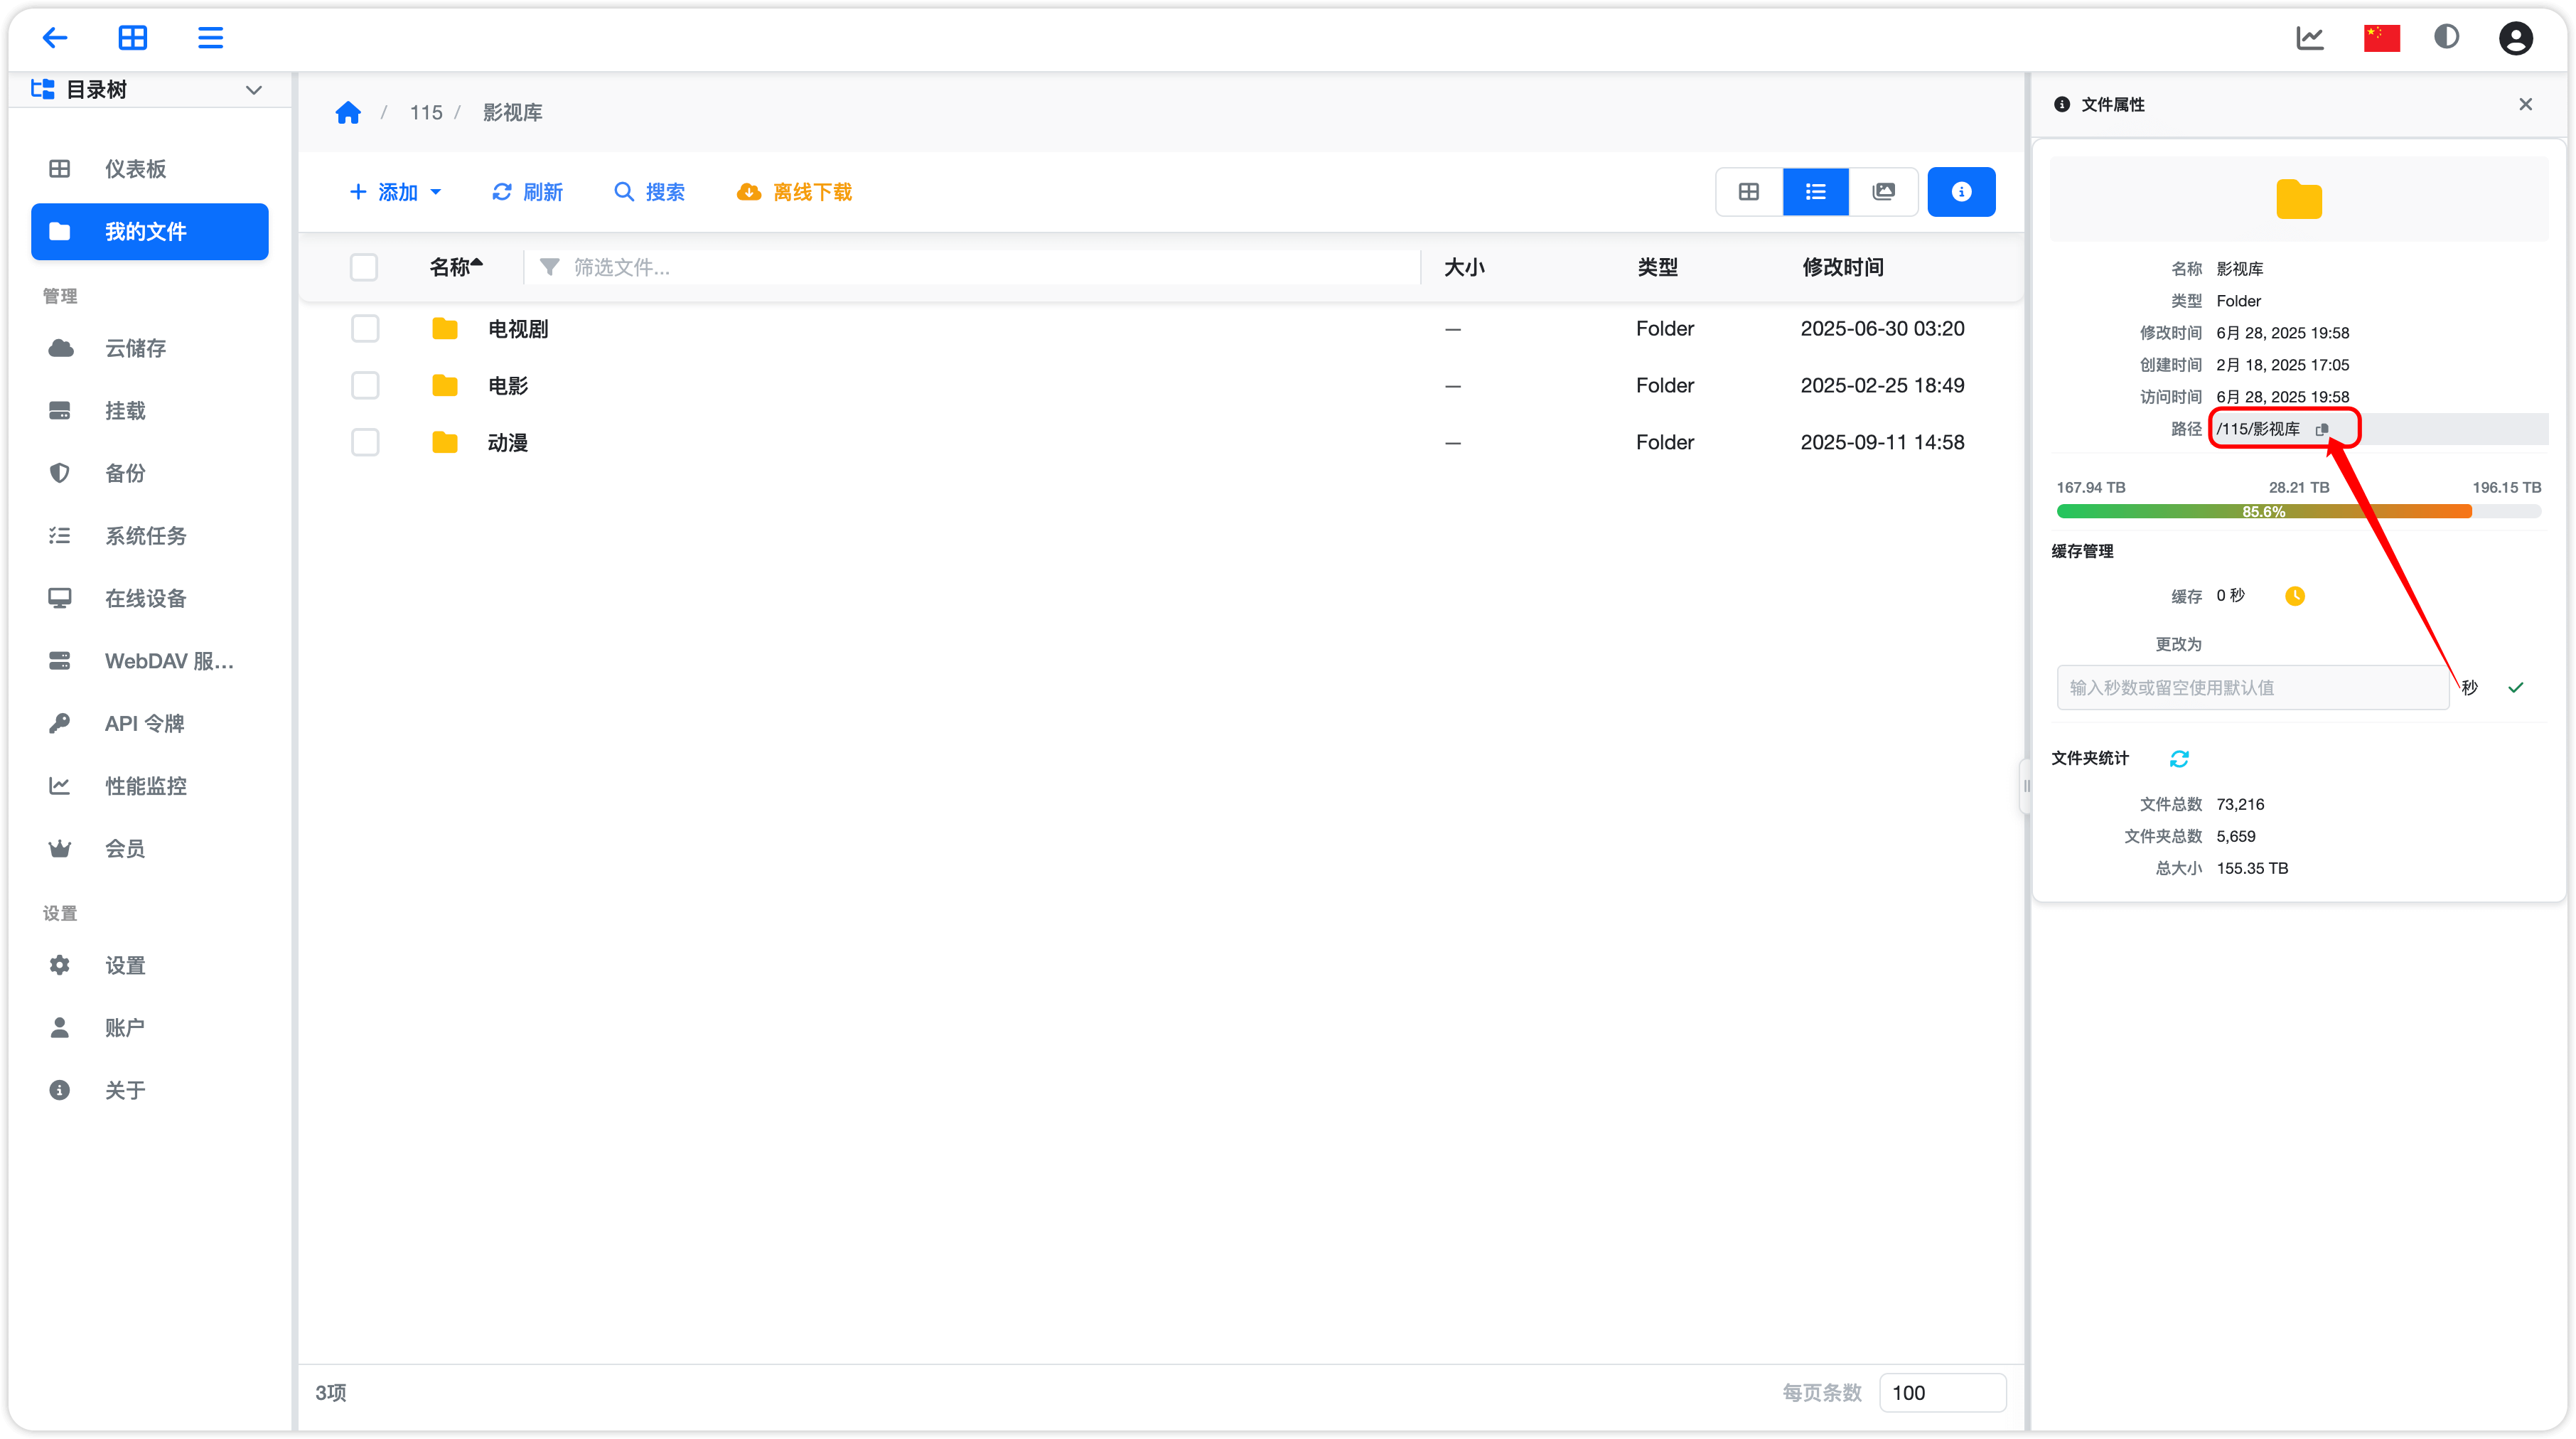The height and width of the screenshot is (1439, 2576).
Task: Go to home breadcrumb icon
Action: (x=348, y=113)
